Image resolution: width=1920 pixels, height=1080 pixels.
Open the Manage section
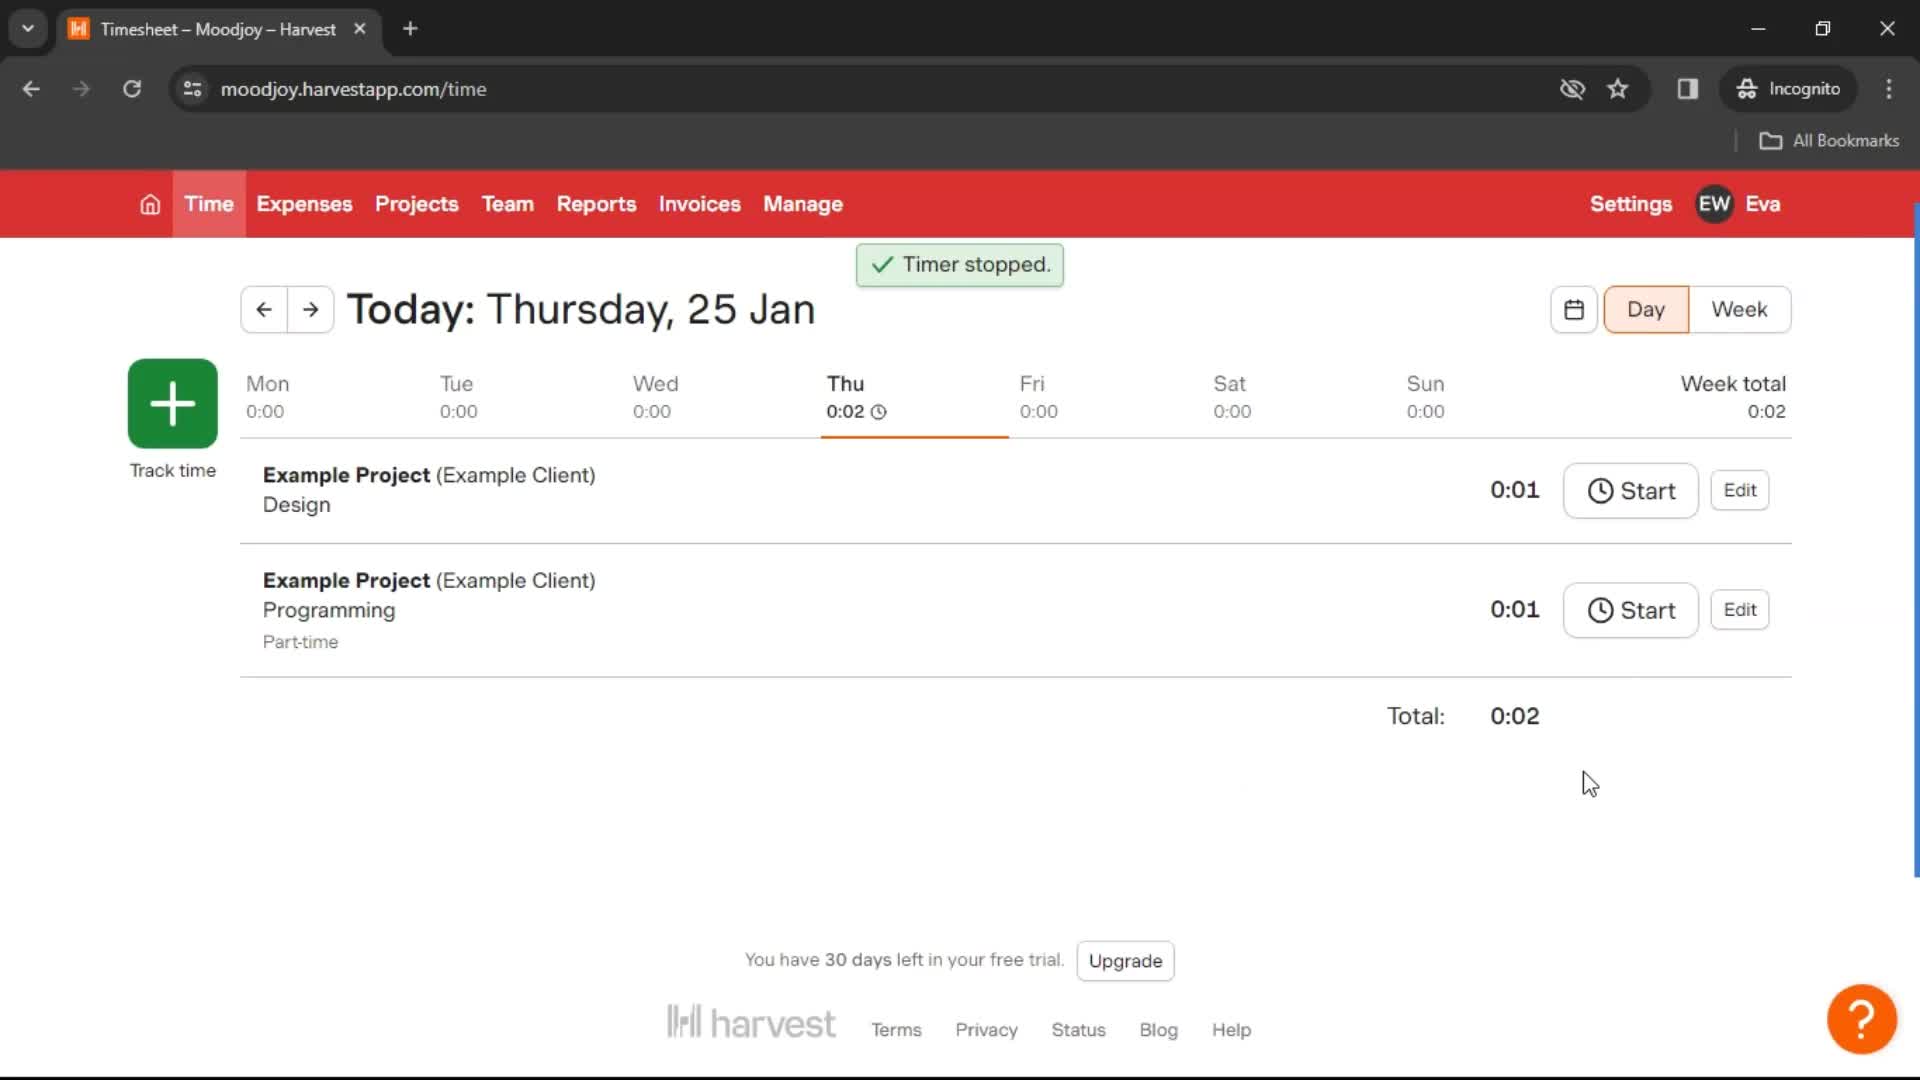click(x=803, y=204)
